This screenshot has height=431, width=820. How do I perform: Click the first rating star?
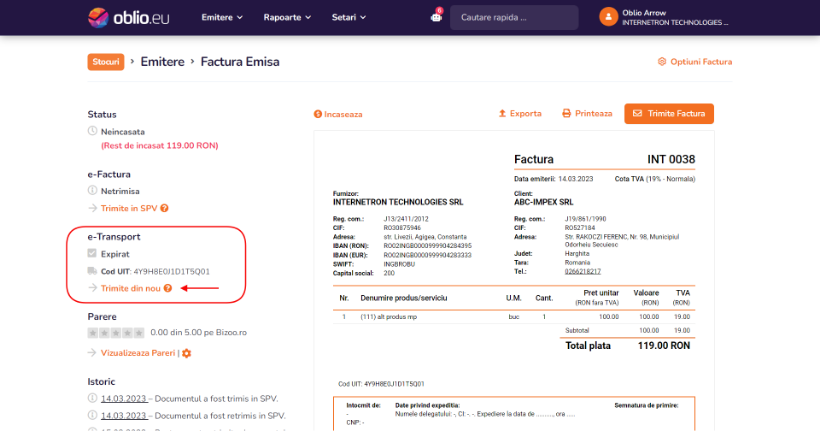(x=93, y=333)
